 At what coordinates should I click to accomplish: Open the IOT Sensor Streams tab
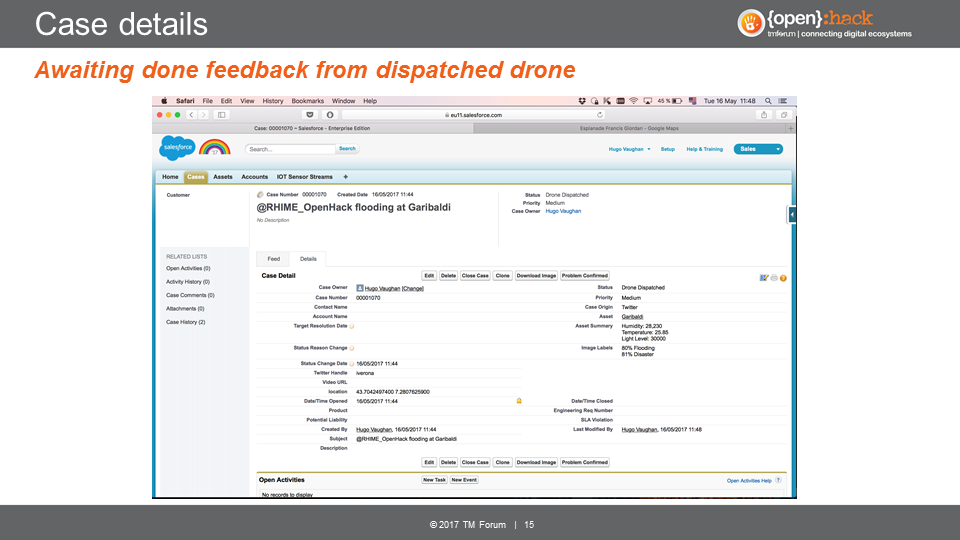point(304,177)
